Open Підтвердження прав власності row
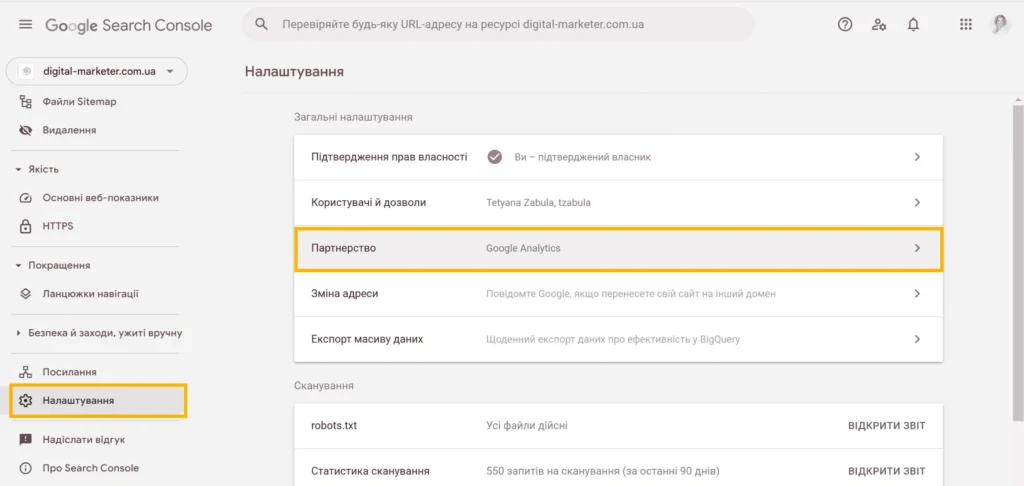This screenshot has width=1024, height=486. pos(618,157)
